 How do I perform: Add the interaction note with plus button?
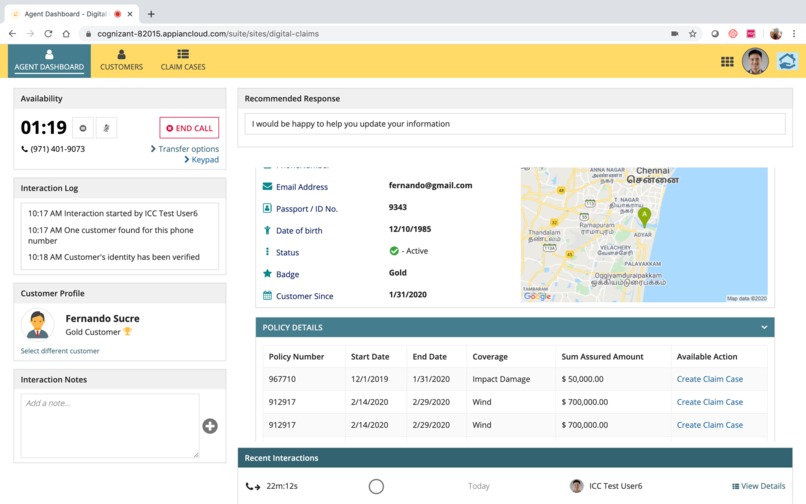click(210, 426)
